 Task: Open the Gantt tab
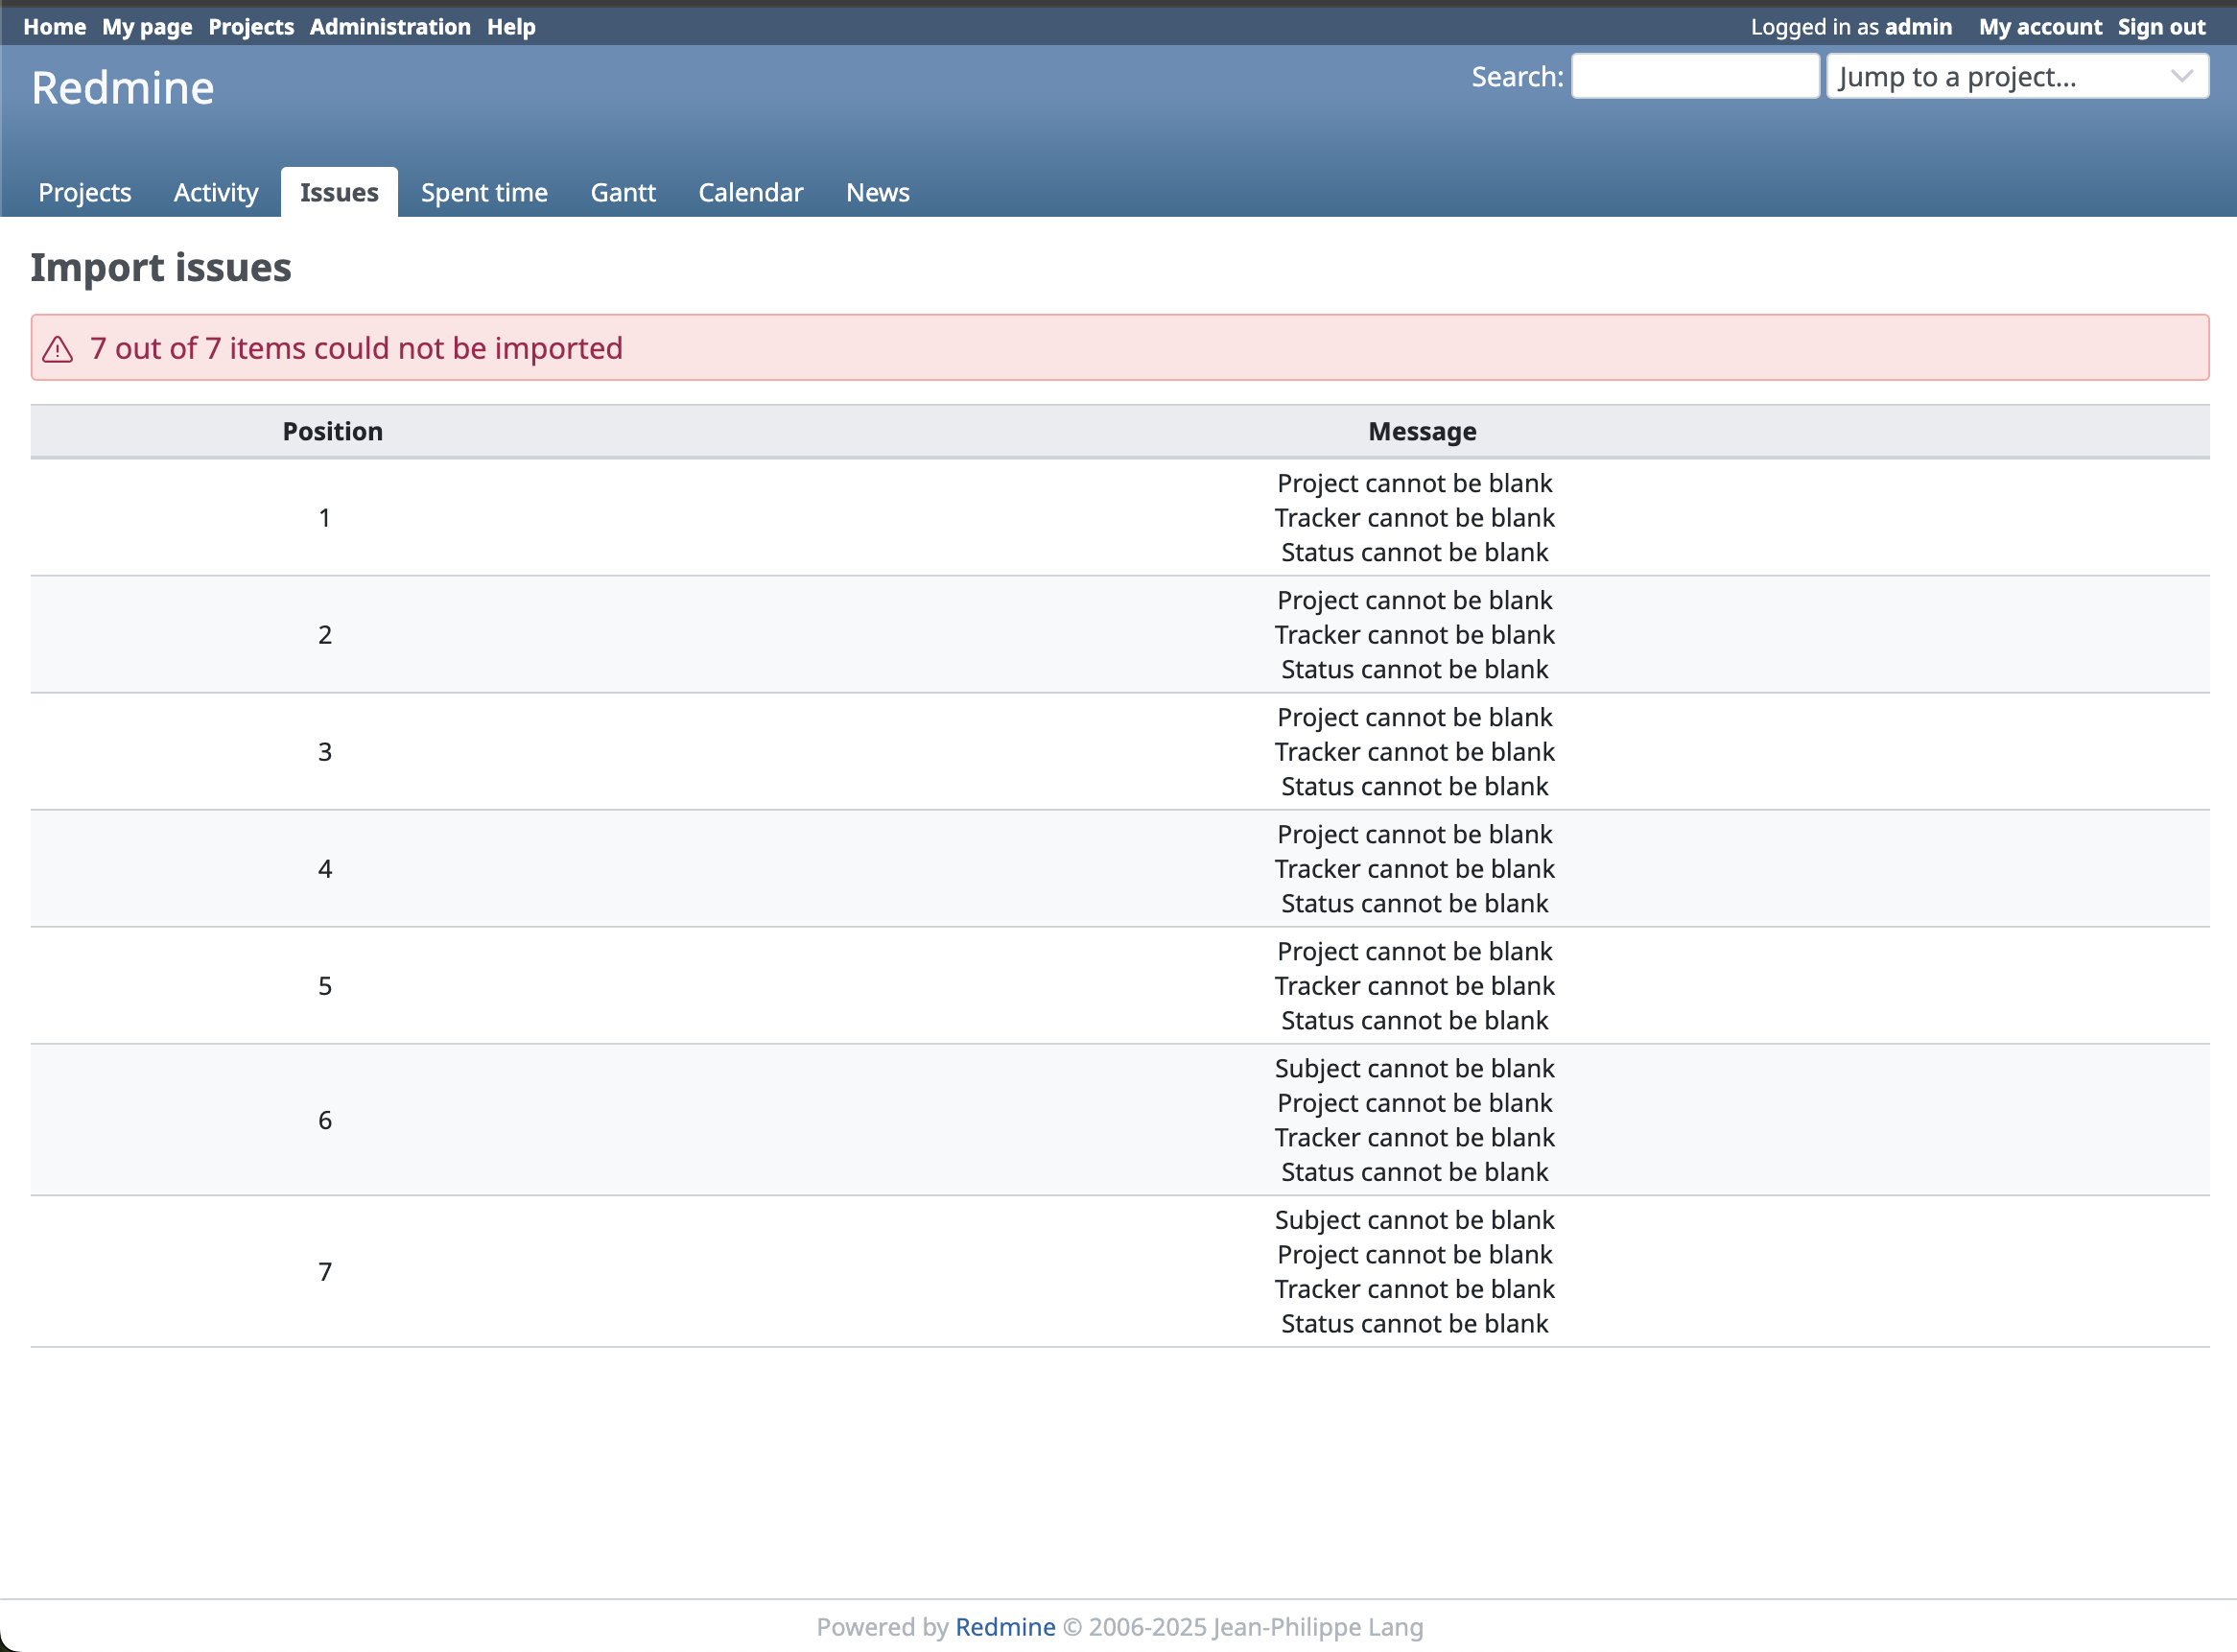point(623,192)
